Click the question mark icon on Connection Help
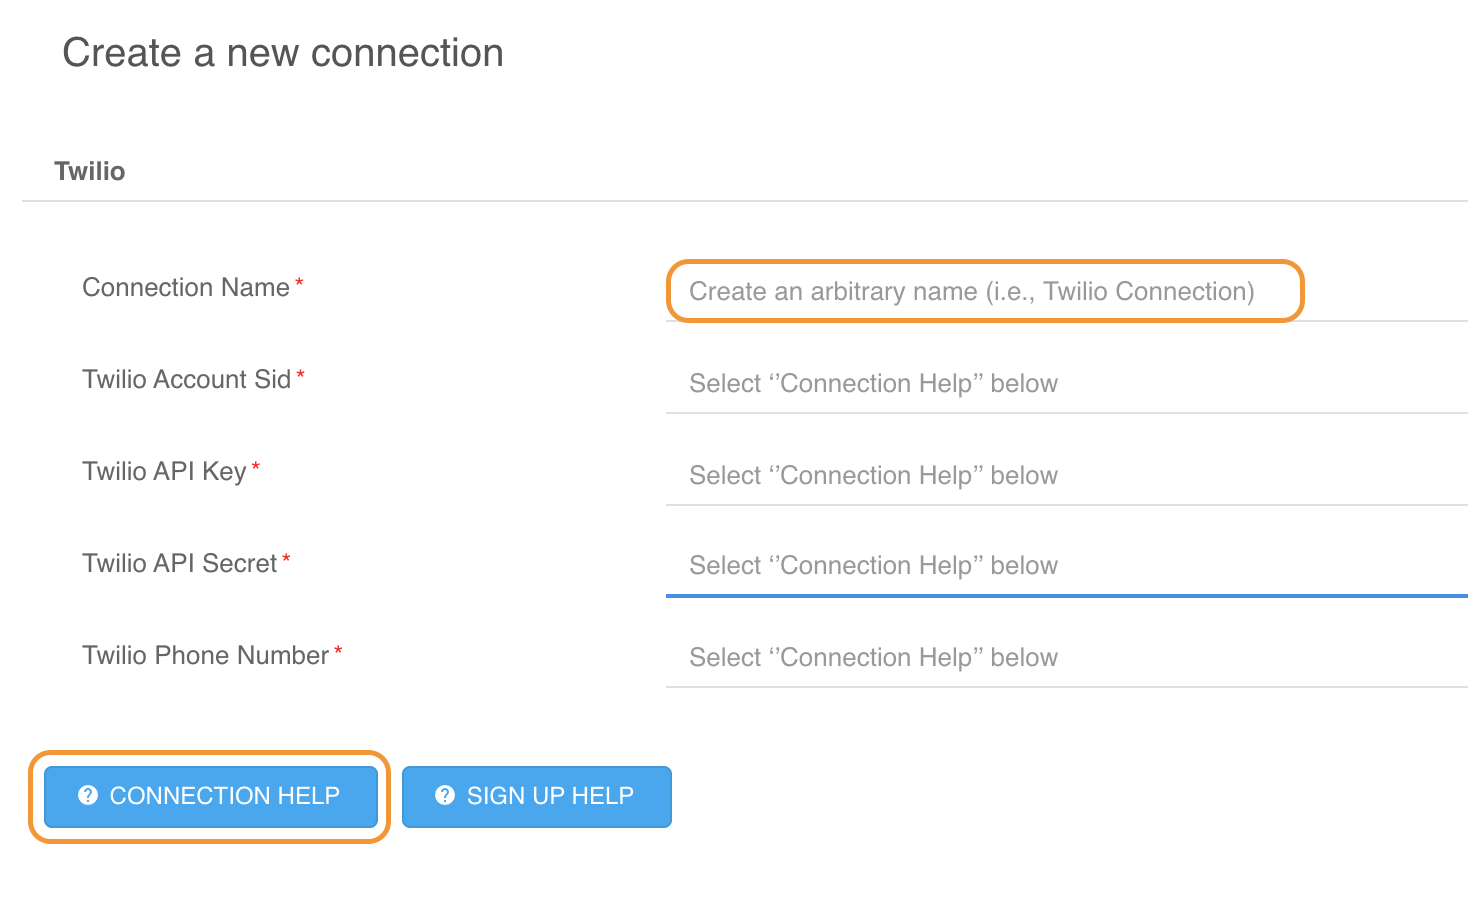This screenshot has width=1468, height=900. click(88, 795)
